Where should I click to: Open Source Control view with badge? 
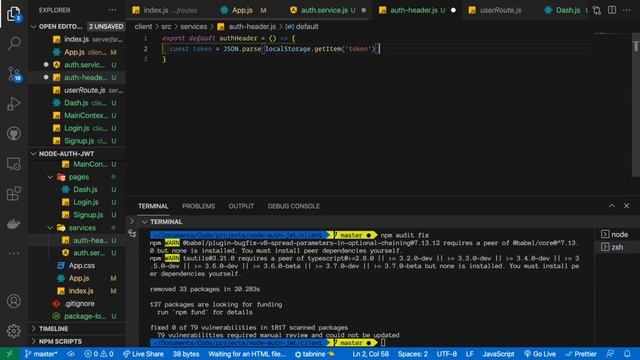[x=14, y=74]
